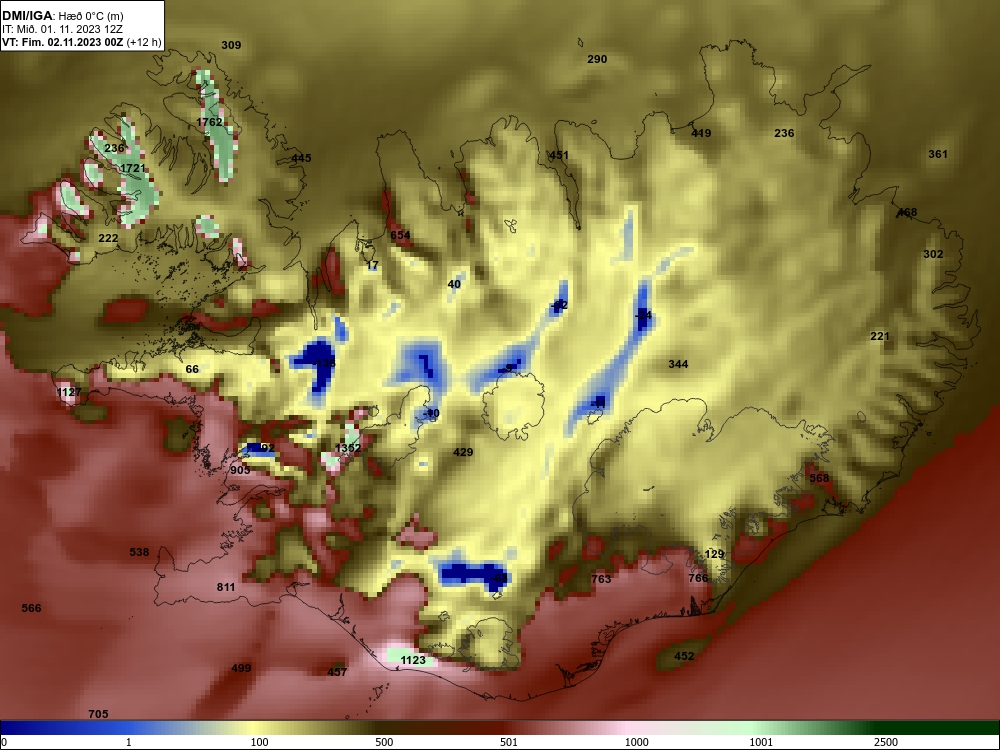Click the 445 value label
This screenshot has height=750, width=1000.
coord(301,158)
